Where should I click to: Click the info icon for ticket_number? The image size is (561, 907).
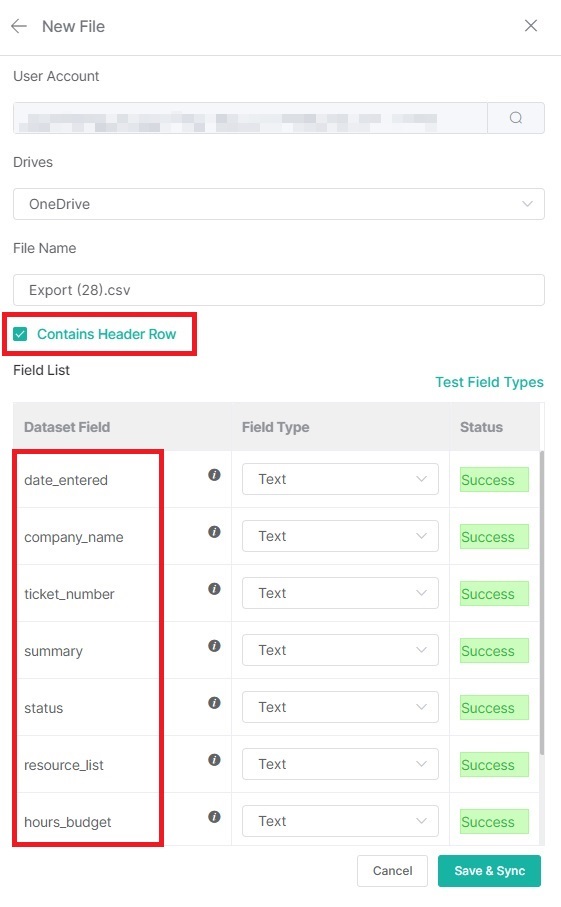pos(214,589)
